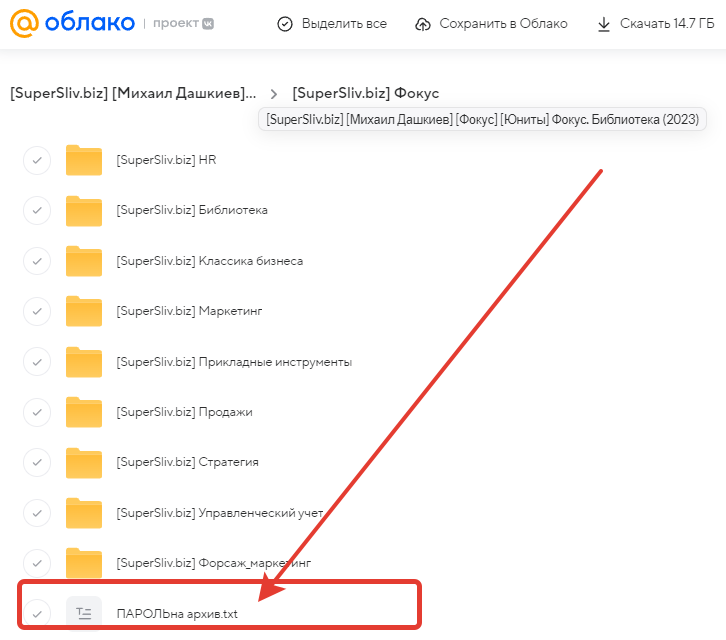Check the Прикладные инструменты row
This screenshot has width=726, height=640.
coord(37,362)
